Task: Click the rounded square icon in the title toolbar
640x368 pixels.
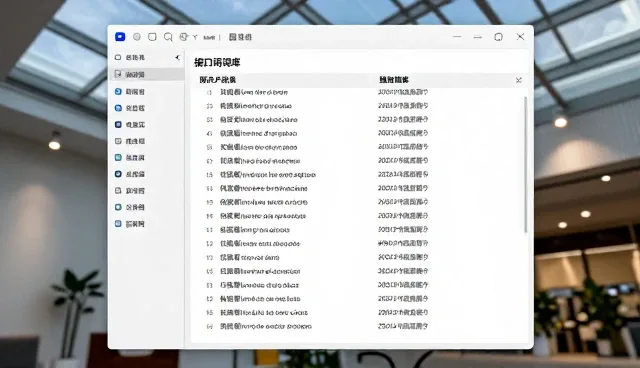Action: [152, 37]
